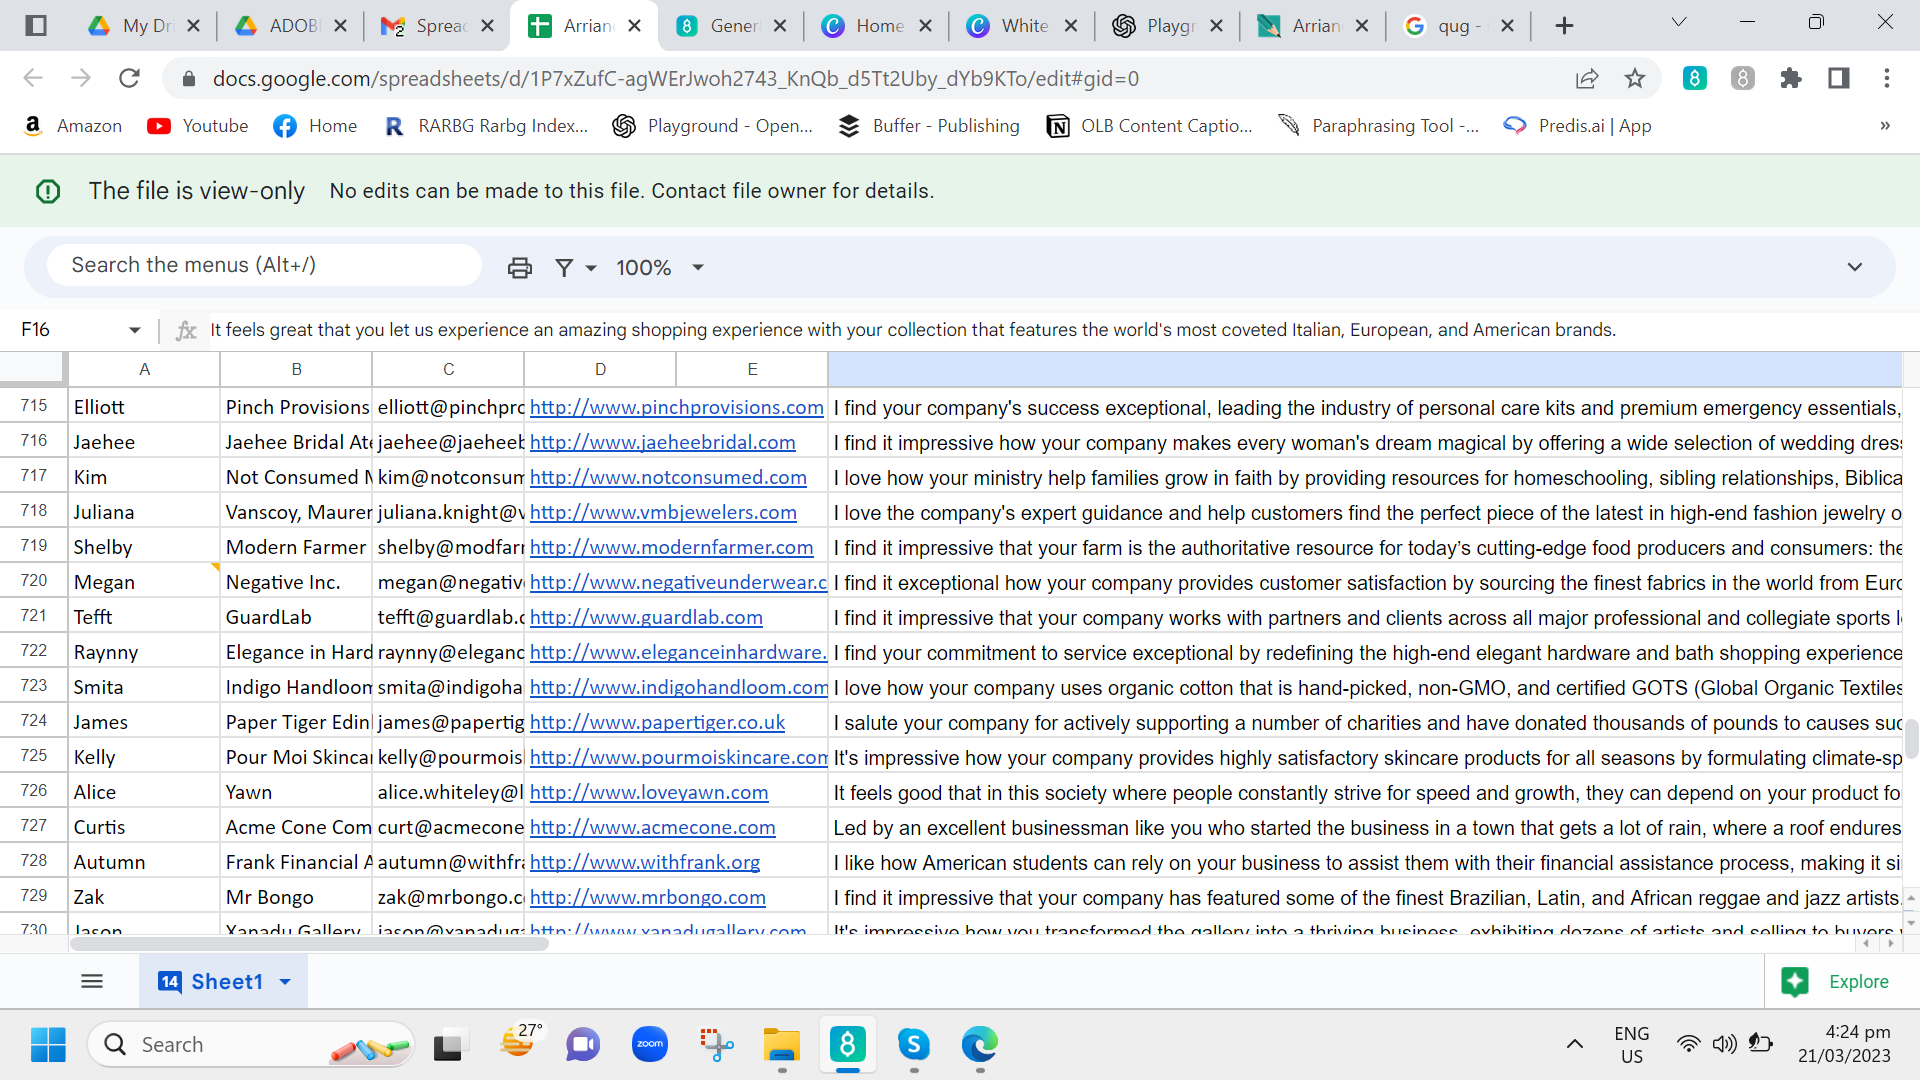Viewport: 1920px width, 1080px height.
Task: Expand the 100% zoom dropdown
Action: pyautogui.click(x=698, y=268)
